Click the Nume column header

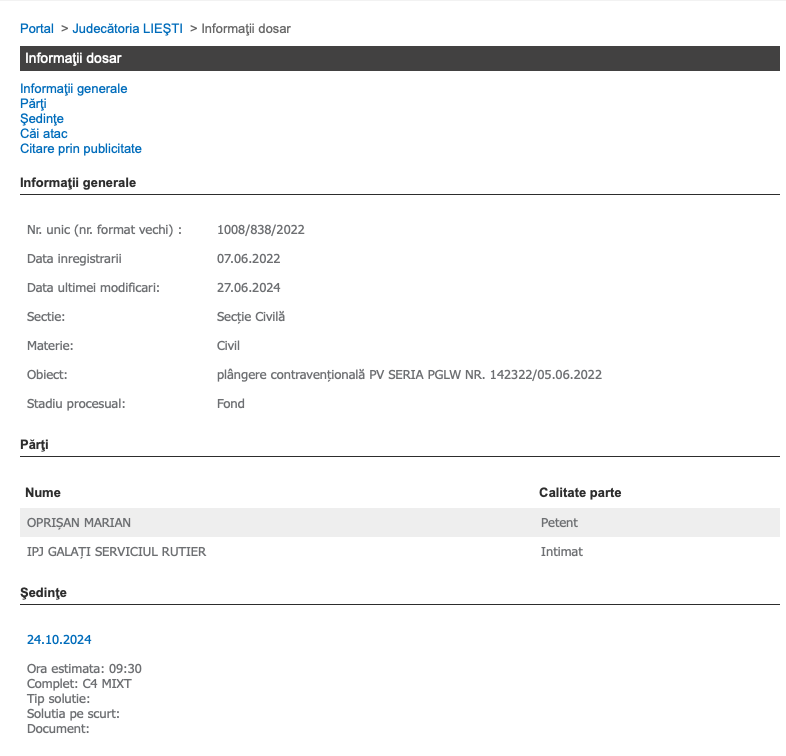(x=43, y=493)
